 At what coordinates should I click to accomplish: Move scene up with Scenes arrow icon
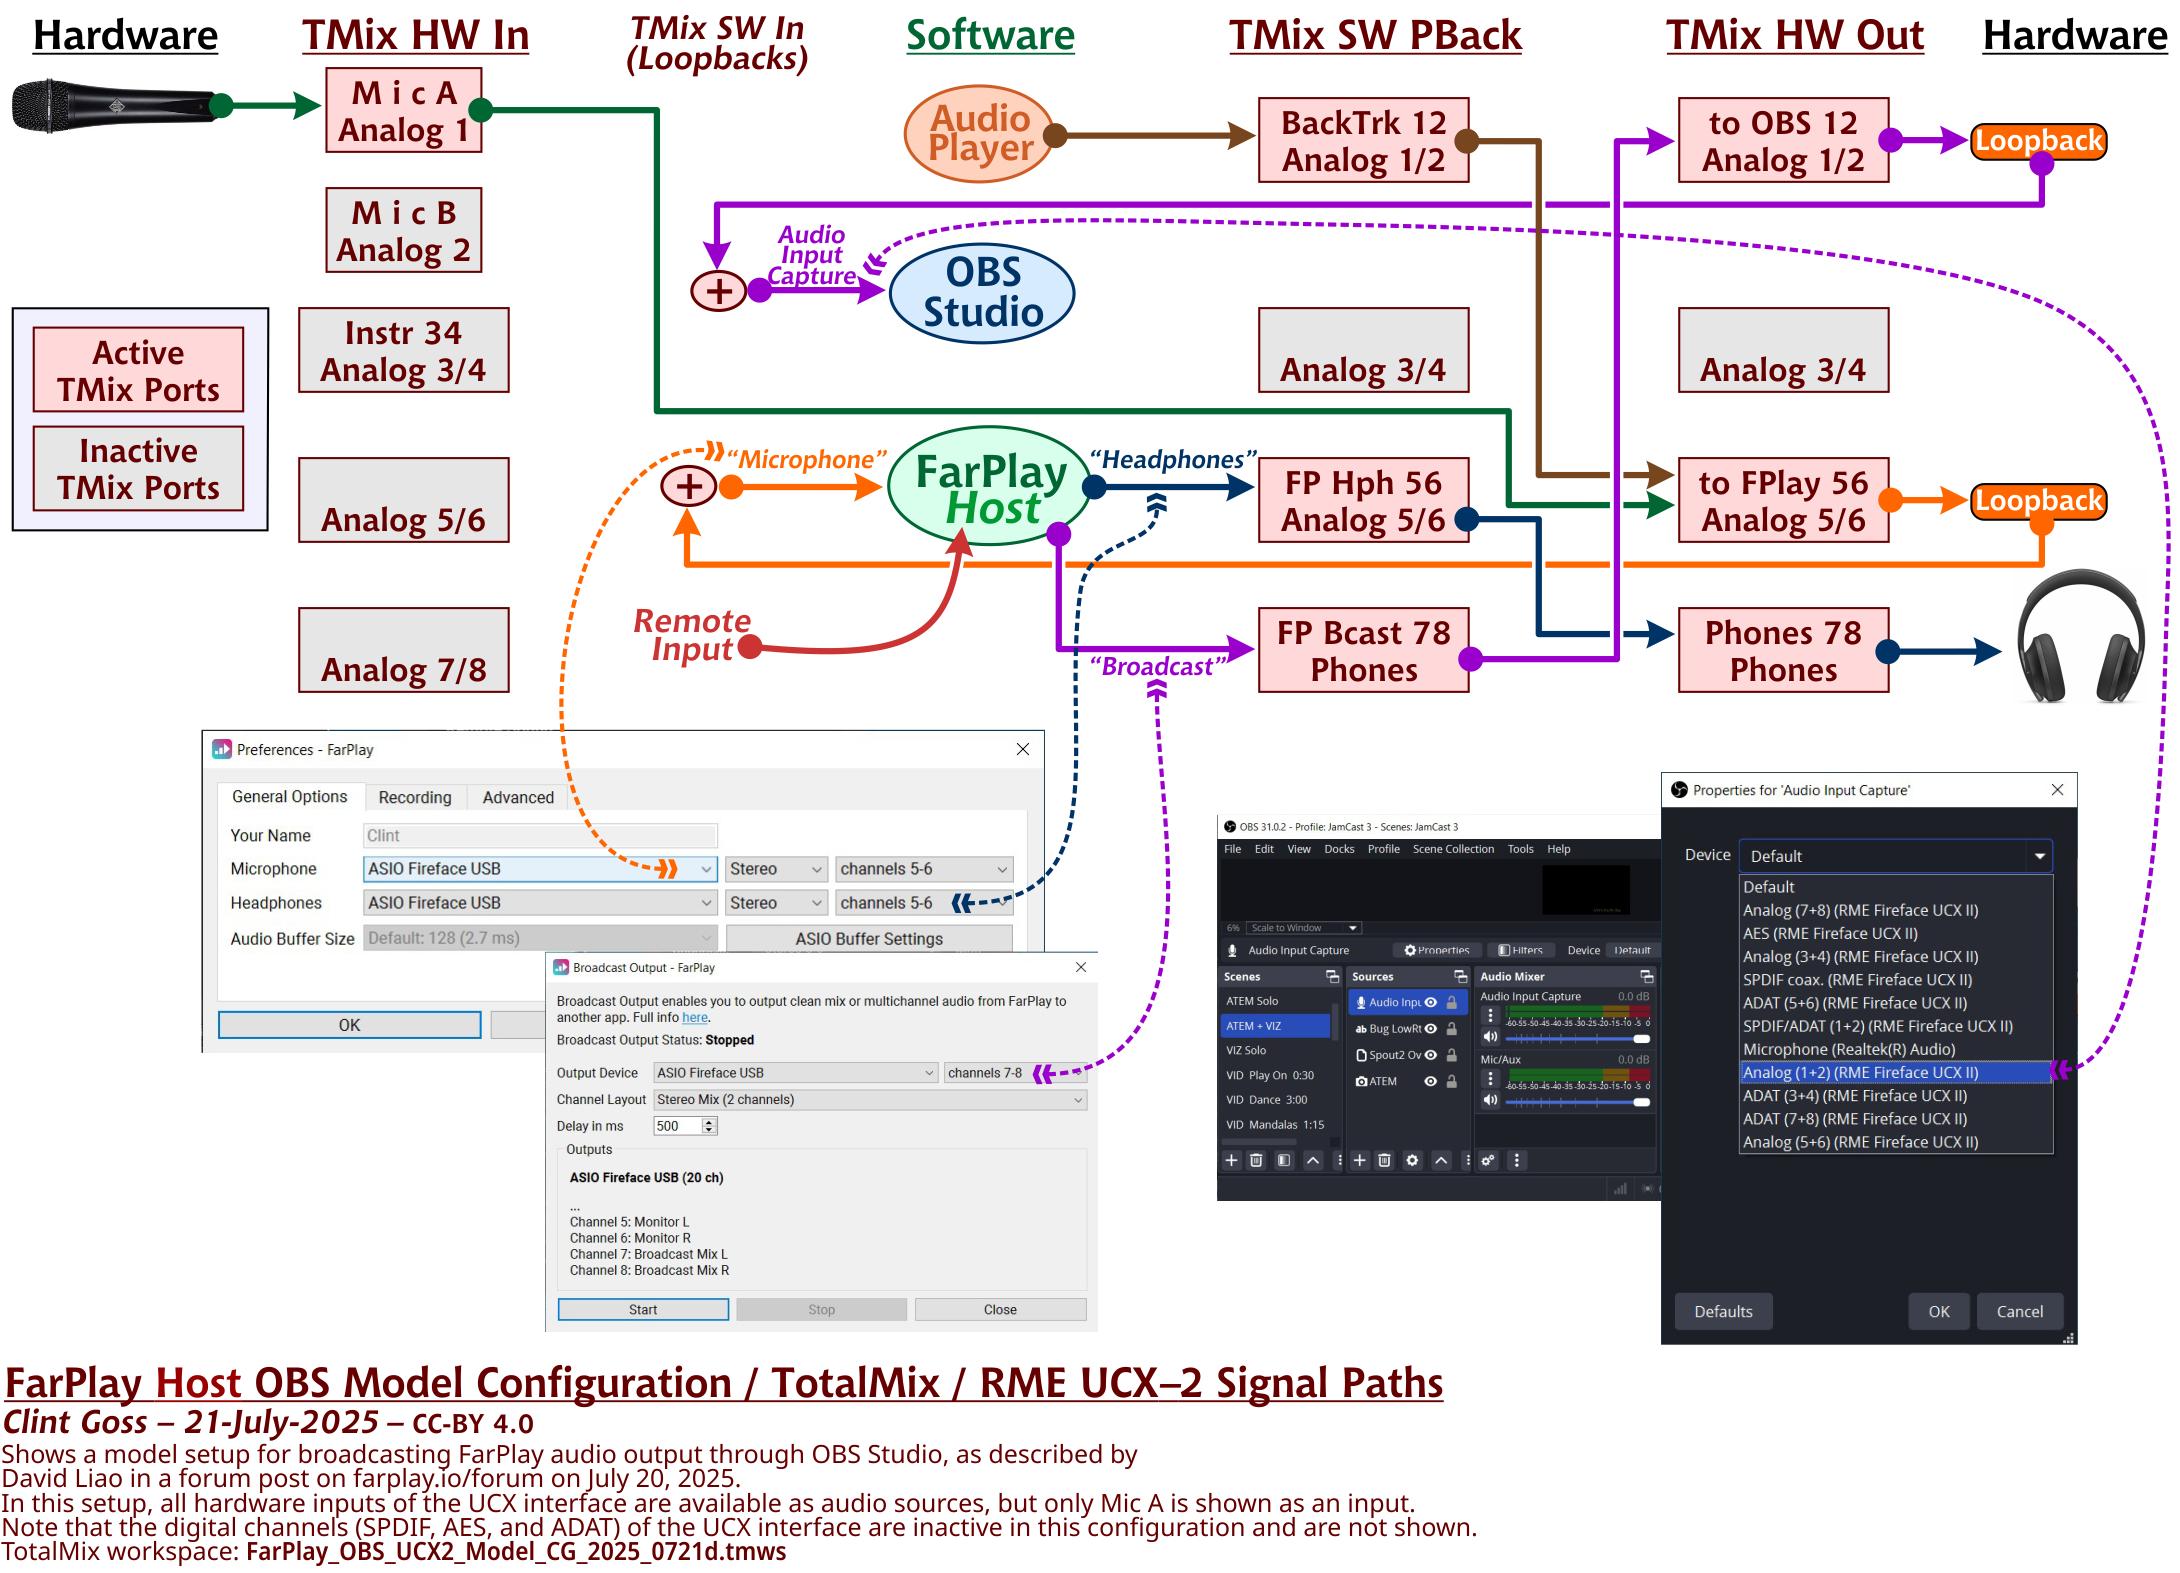coord(1313,1161)
